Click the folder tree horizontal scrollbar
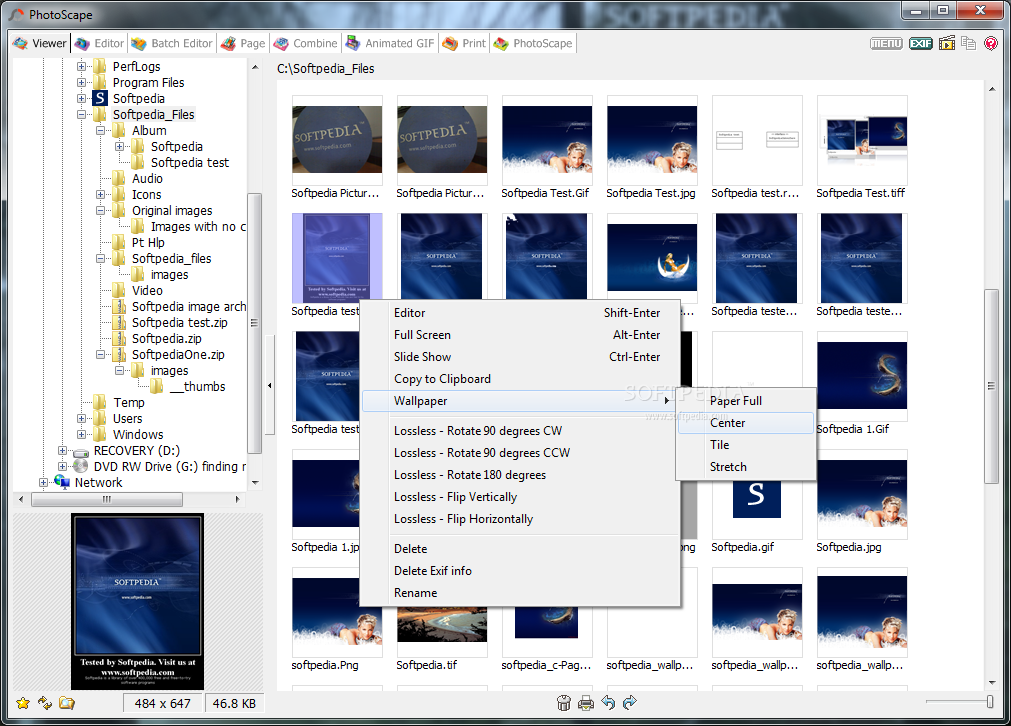 tap(107, 499)
